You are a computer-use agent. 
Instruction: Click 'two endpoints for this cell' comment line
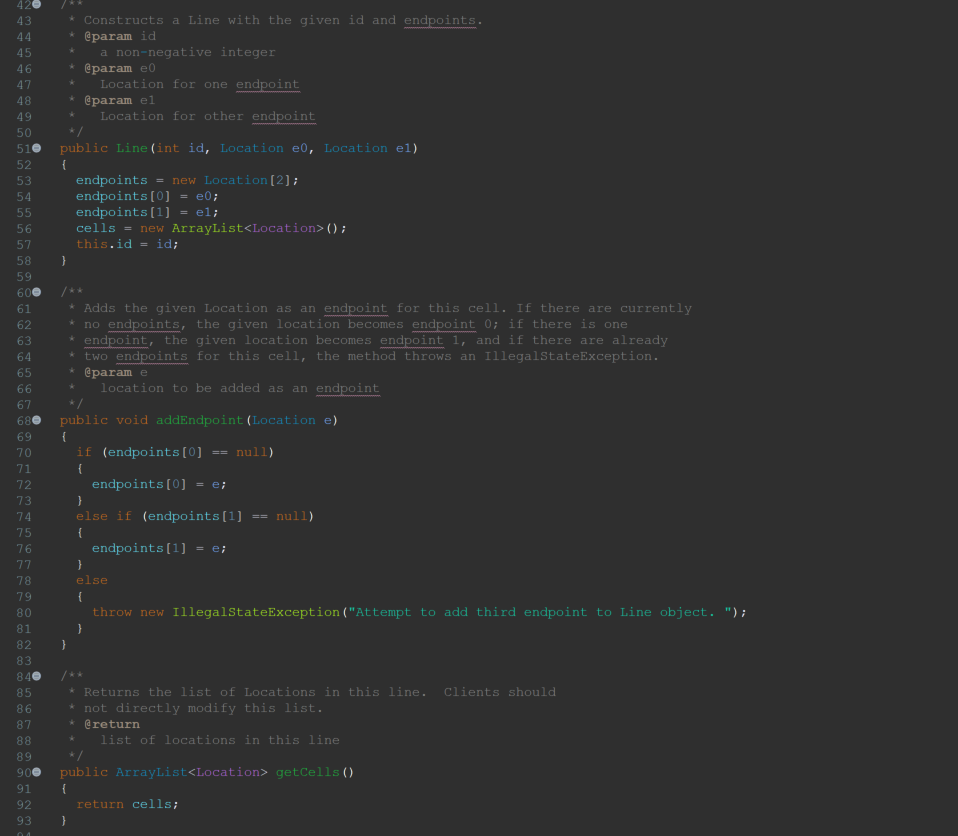point(371,356)
